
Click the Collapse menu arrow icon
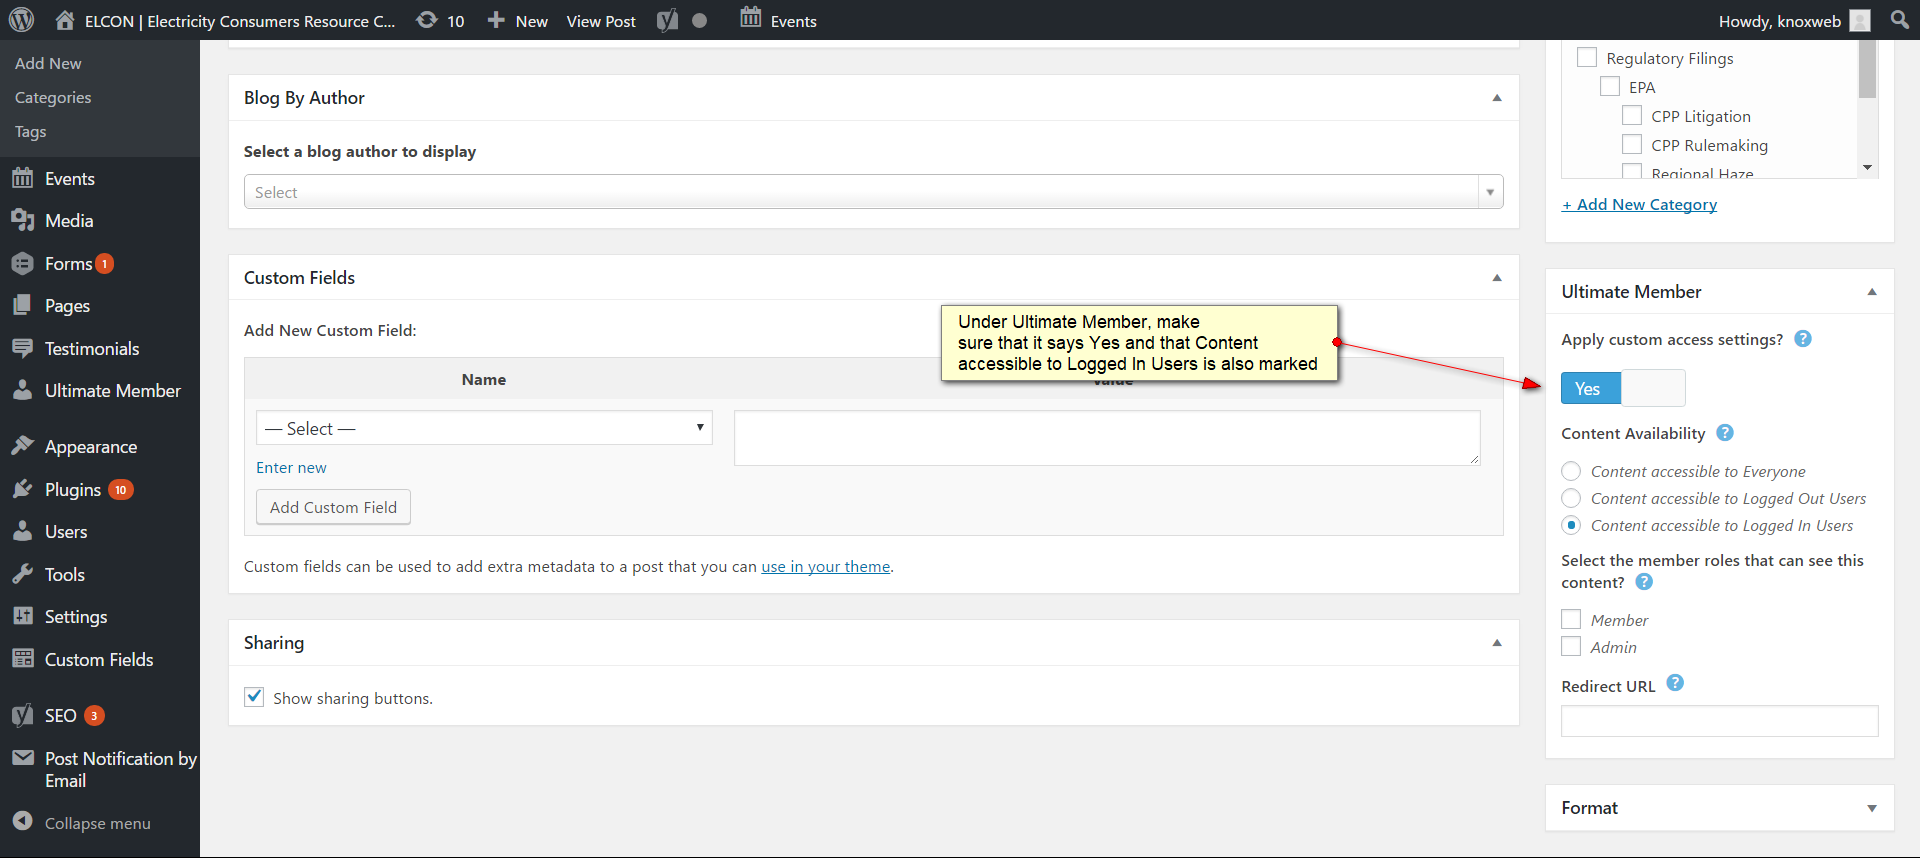[x=22, y=821]
